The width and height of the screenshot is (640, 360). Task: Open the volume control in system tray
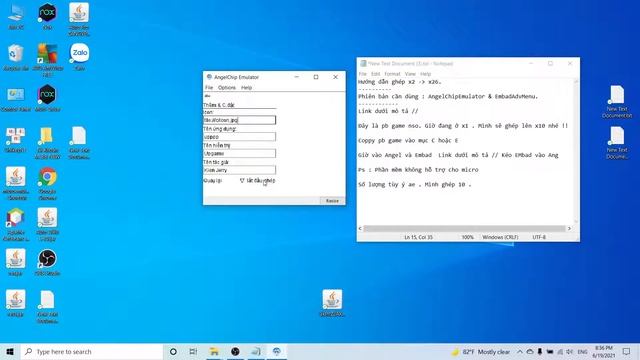569,351
